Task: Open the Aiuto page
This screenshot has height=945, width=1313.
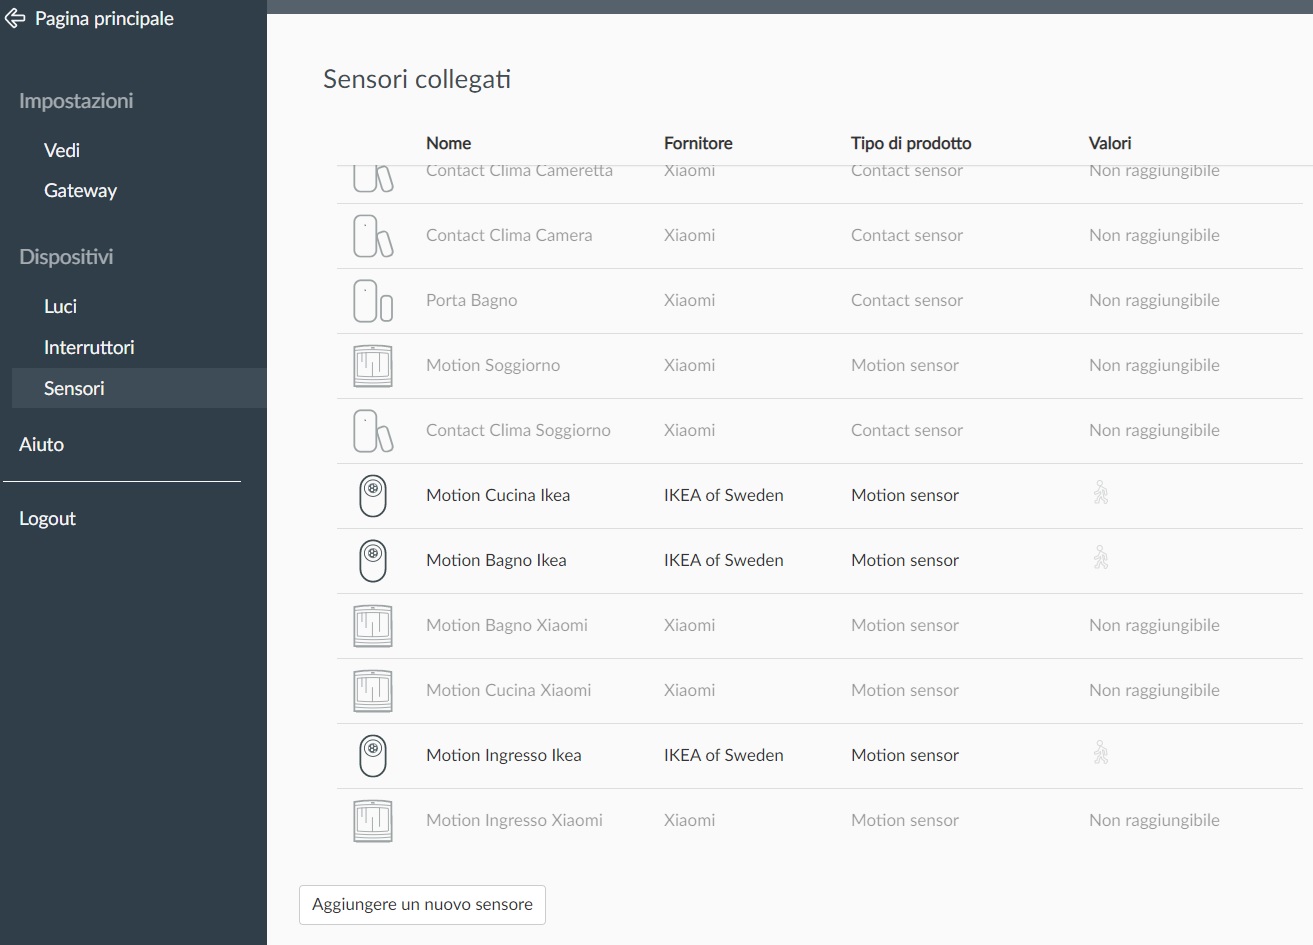Action: (41, 444)
